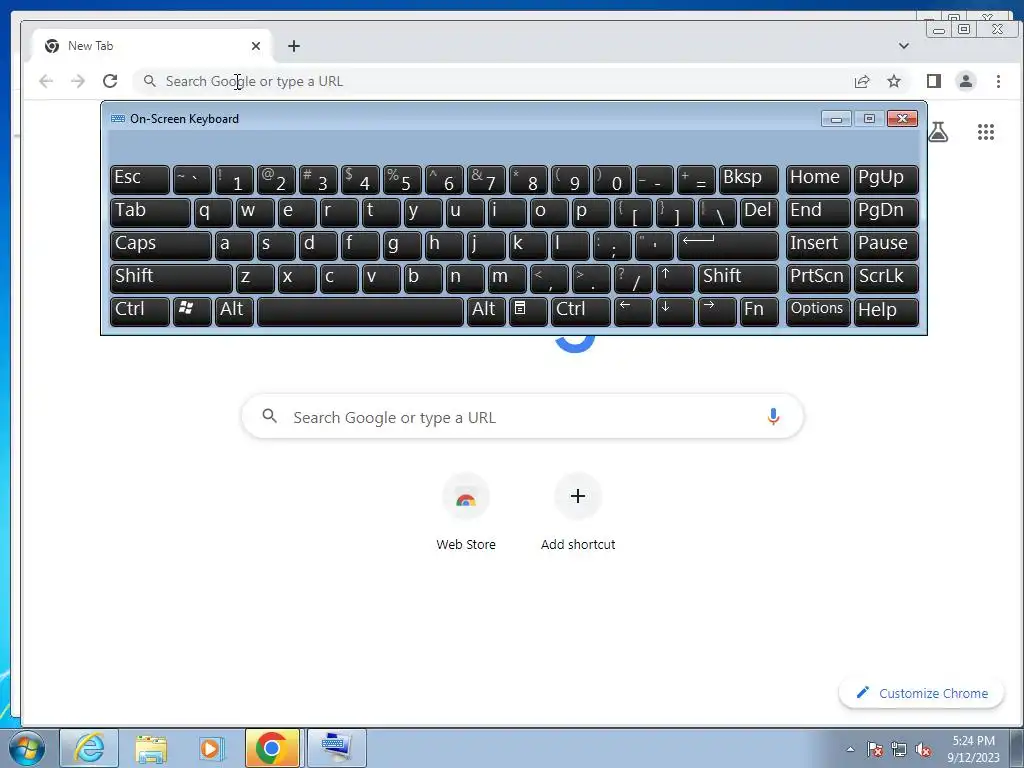Toggle the Chrome side panel
The width and height of the screenshot is (1024, 768).
[x=934, y=81]
